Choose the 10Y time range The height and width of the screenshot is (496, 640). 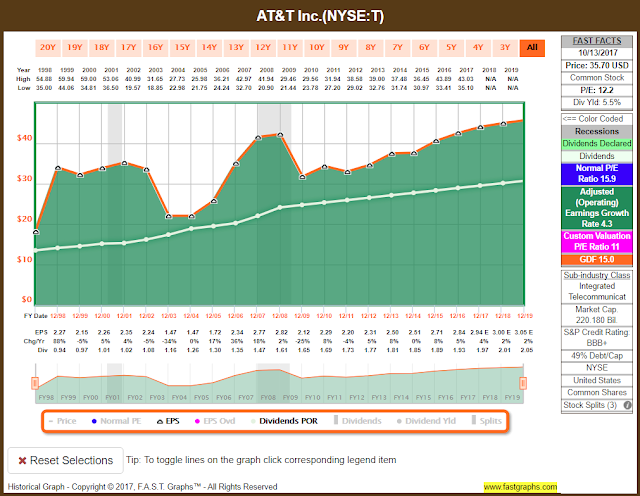tap(317, 47)
